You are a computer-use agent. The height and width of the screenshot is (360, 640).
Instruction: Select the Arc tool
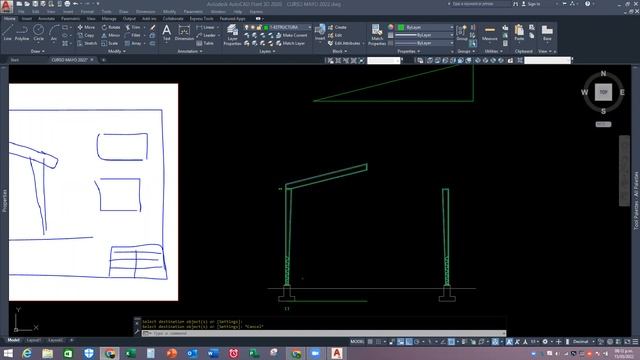[x=54, y=32]
